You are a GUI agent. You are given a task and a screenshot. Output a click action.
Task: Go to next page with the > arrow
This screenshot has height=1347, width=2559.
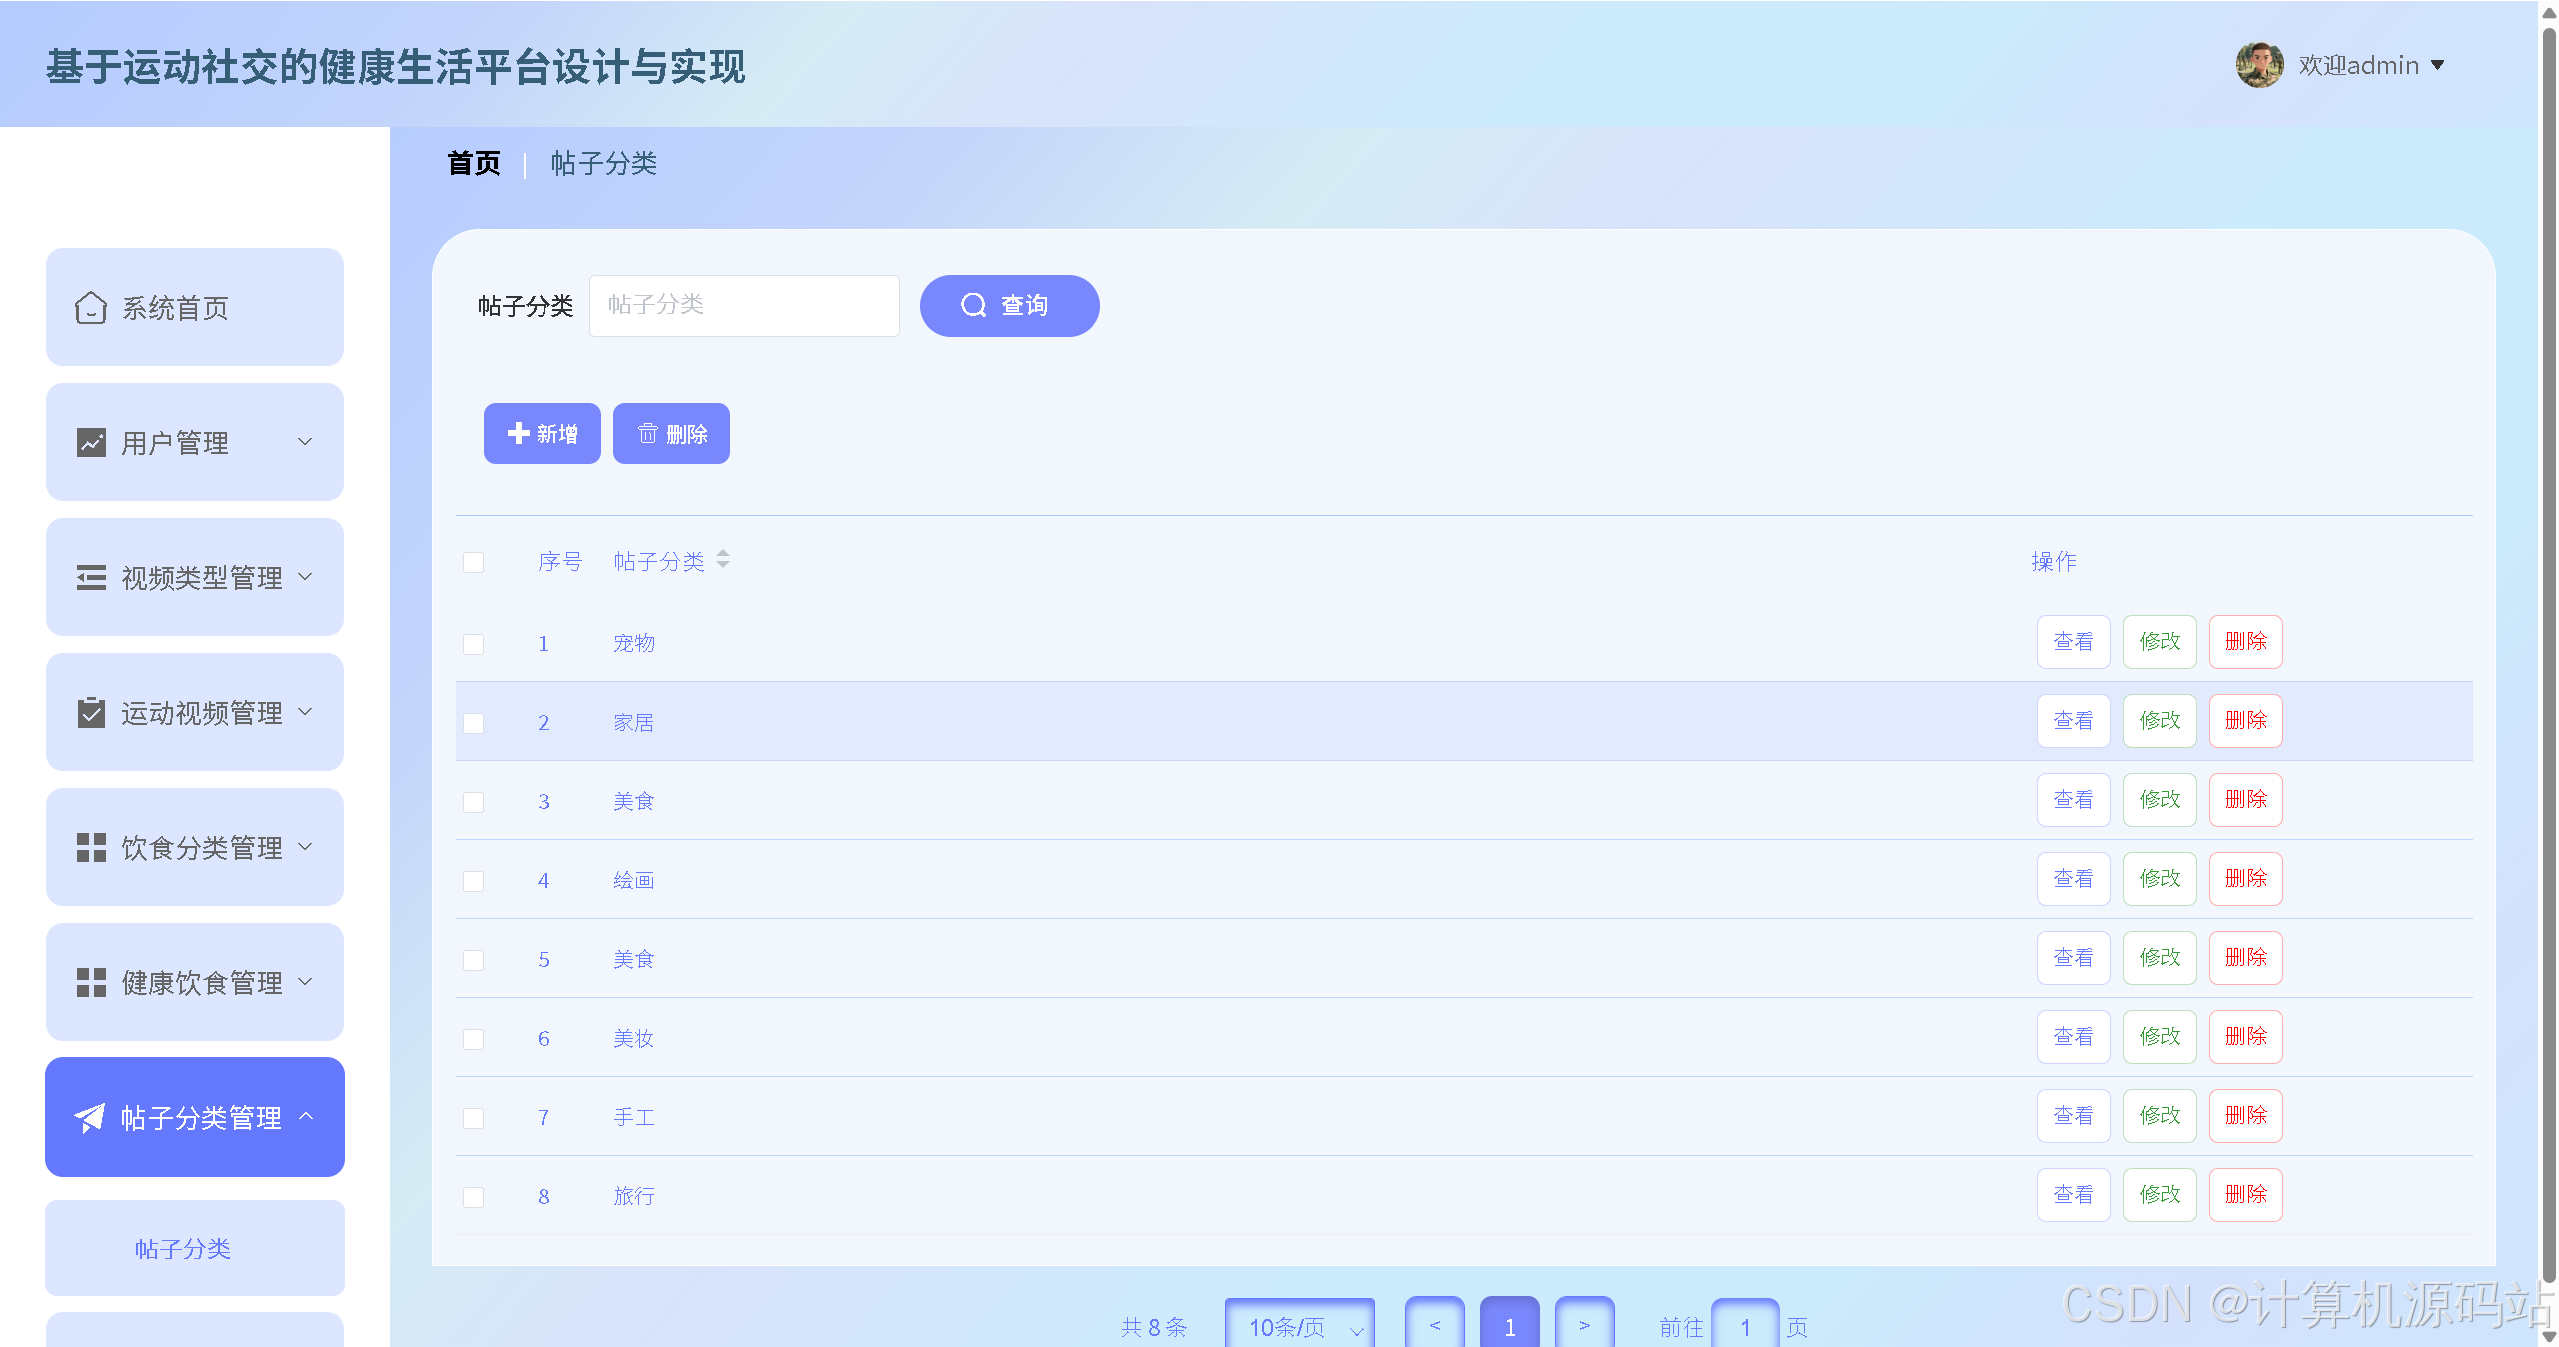pyautogui.click(x=1584, y=1325)
